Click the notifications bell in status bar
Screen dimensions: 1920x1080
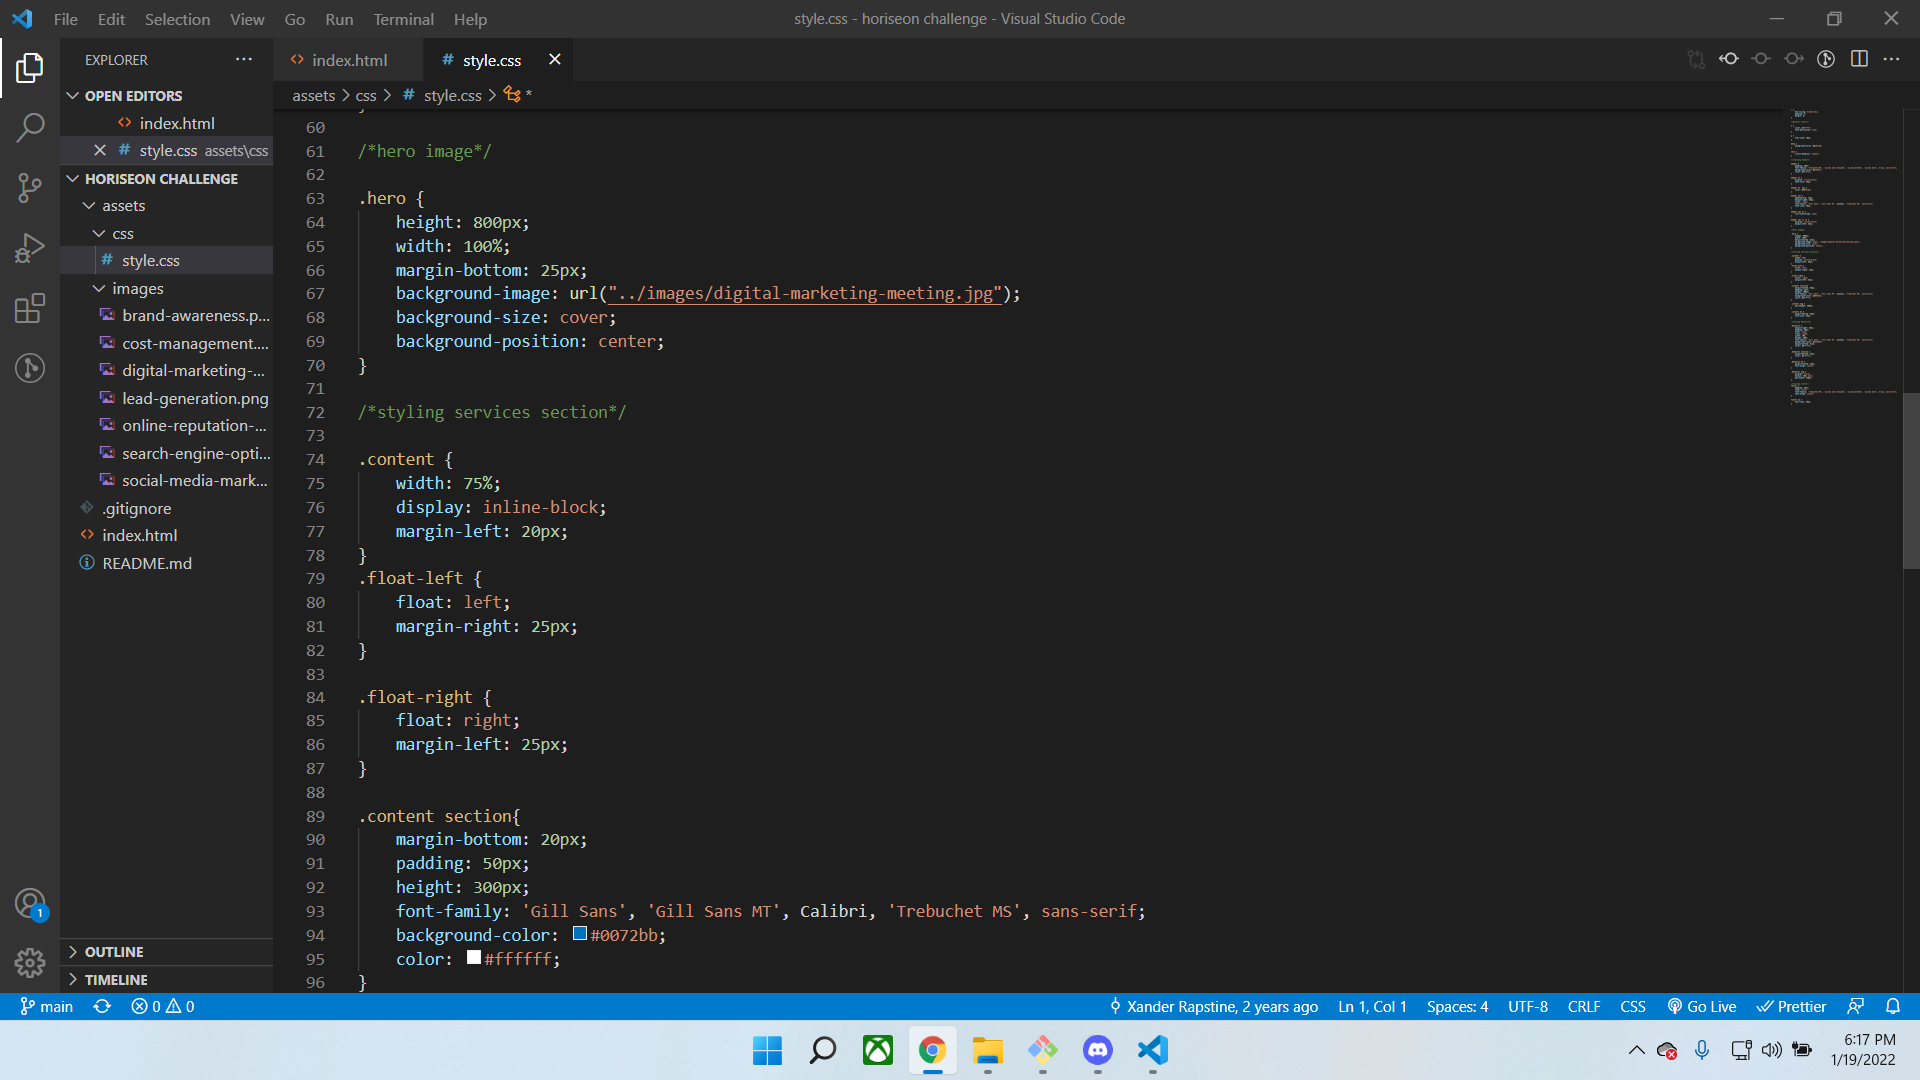click(x=1895, y=1007)
